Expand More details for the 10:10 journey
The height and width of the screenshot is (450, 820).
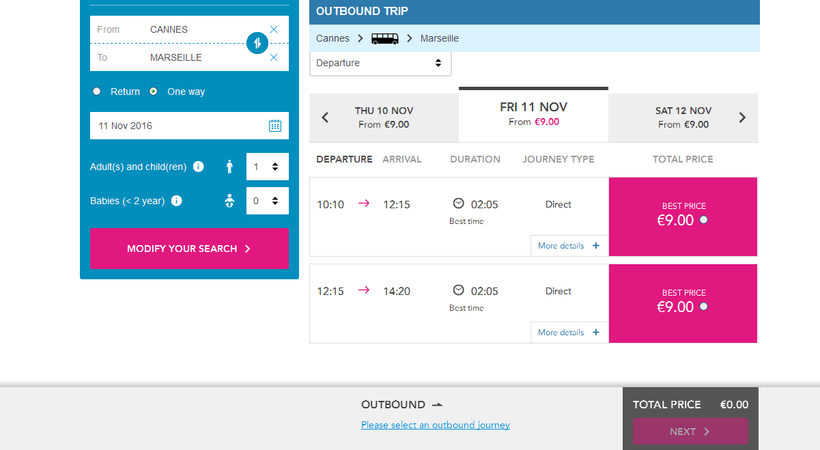568,246
